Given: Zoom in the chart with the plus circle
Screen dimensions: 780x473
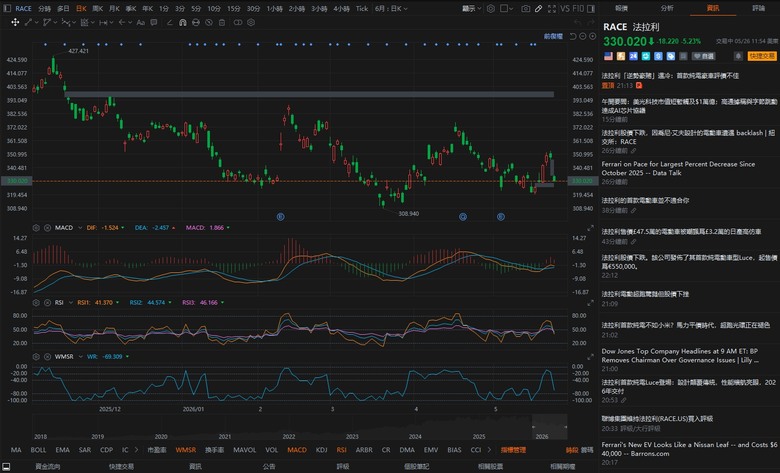Looking at the screenshot, I should (x=592, y=36).
